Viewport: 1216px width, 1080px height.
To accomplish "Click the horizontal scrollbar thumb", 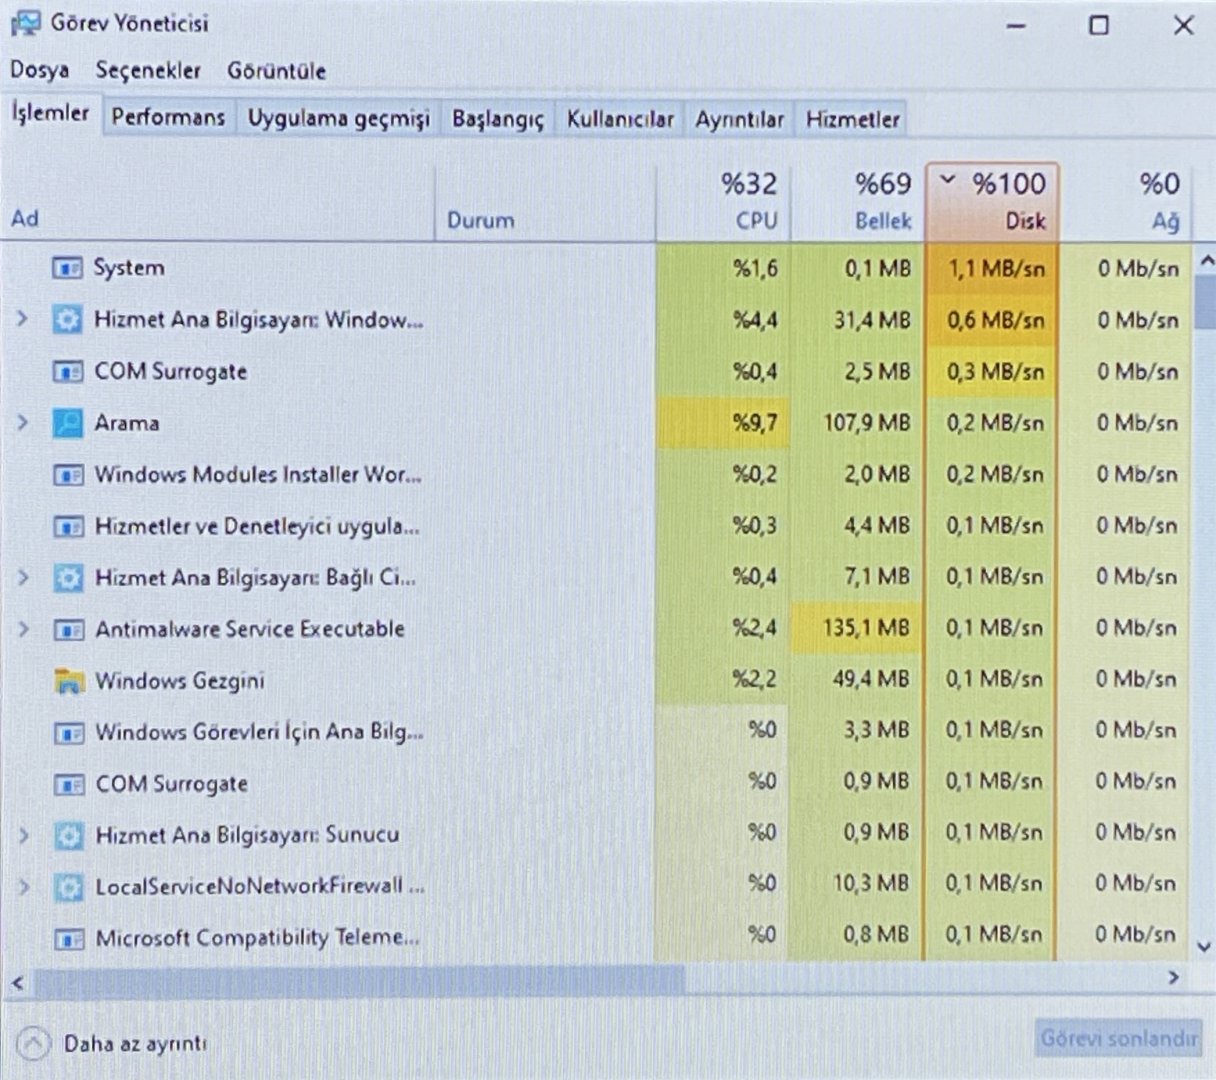I will point(360,980).
